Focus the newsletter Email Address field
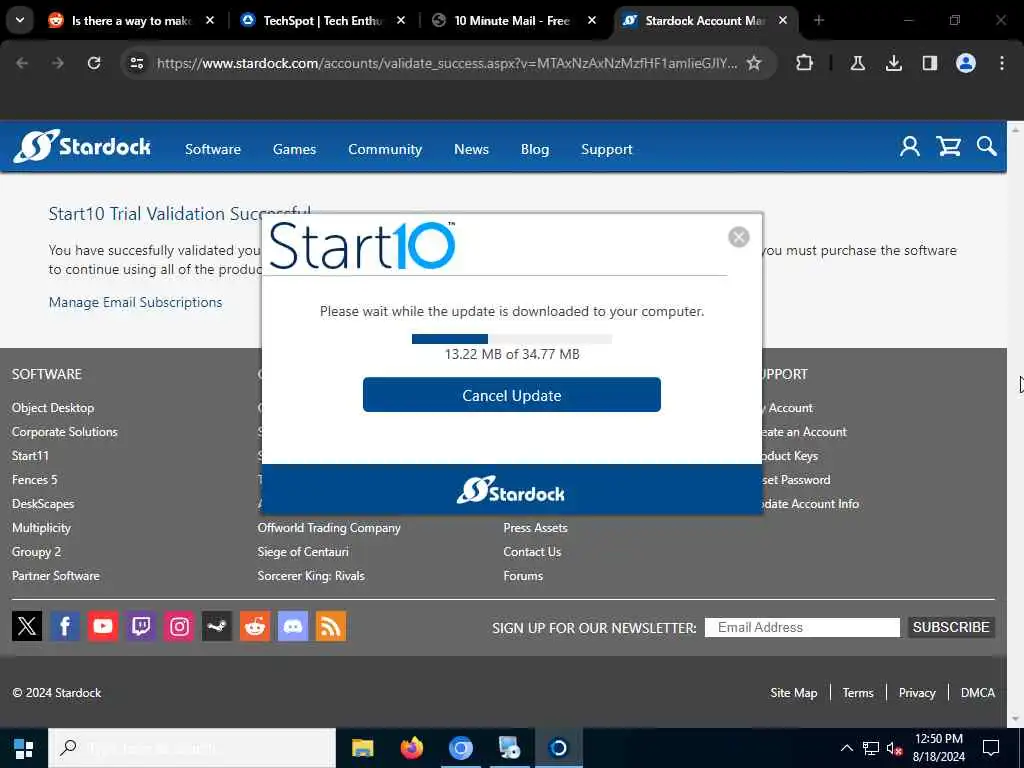Screen dimensions: 1024x768 [802, 627]
